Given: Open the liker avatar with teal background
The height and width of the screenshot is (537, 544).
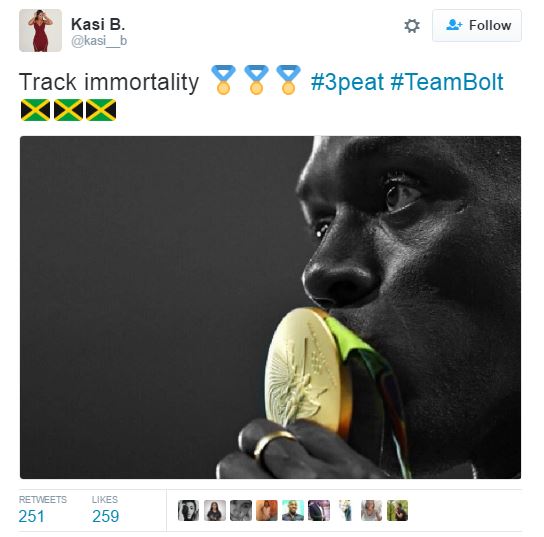Looking at the screenshot, I should point(293,510).
